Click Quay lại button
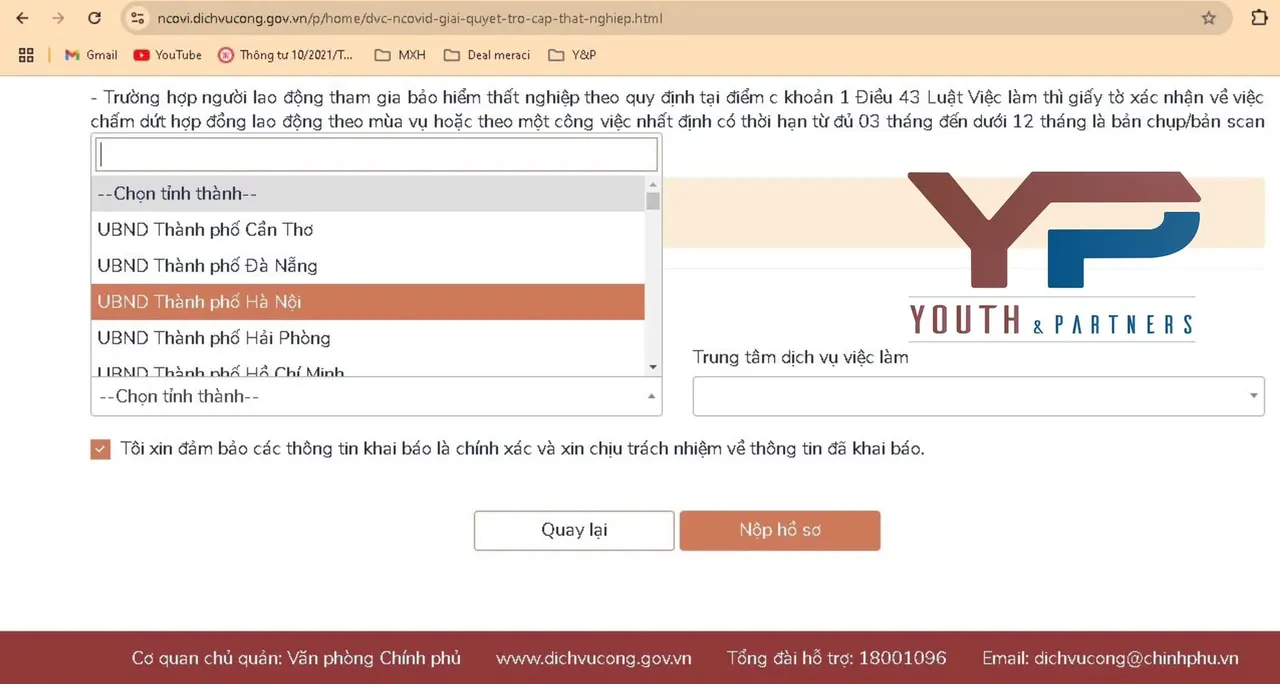The height and width of the screenshot is (684, 1280). tap(574, 530)
